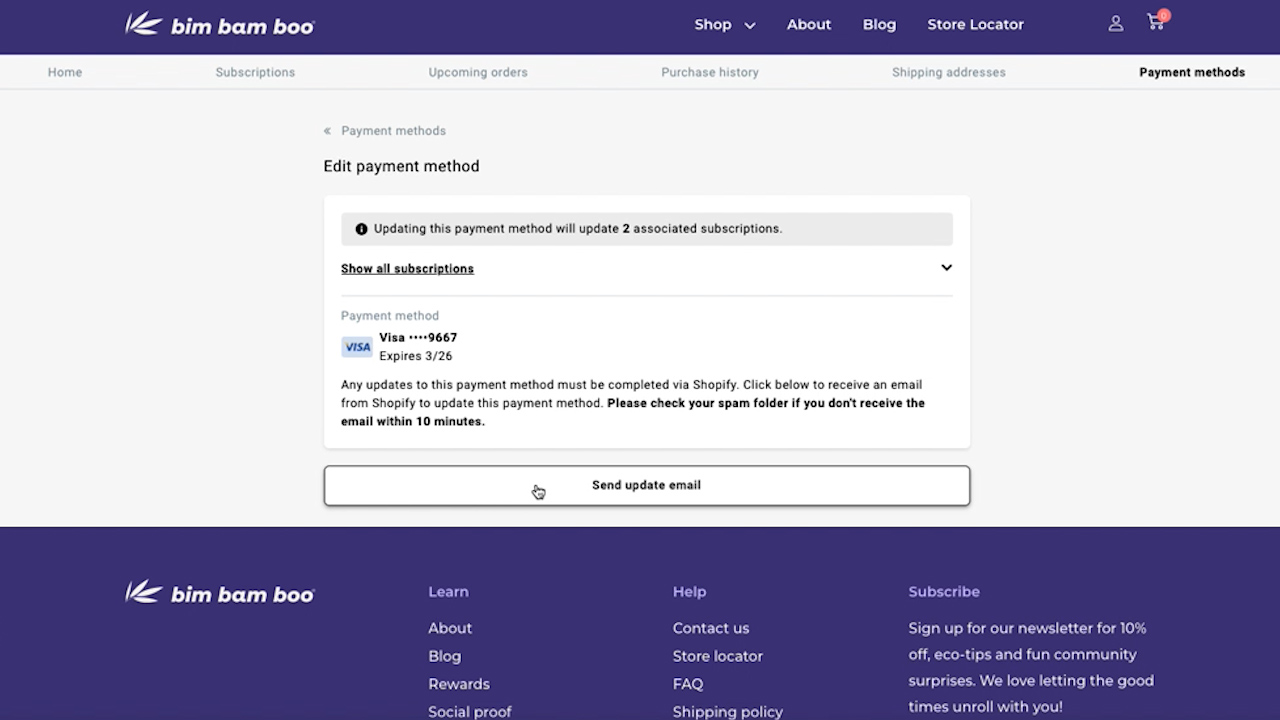Open Store Locator in top navigation

[975, 25]
